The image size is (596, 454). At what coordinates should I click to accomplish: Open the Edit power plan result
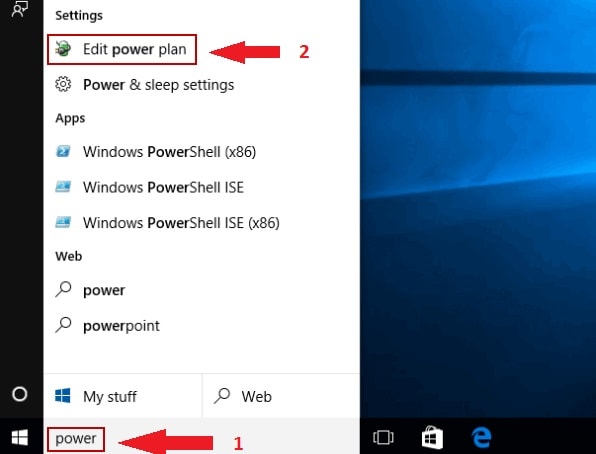point(122,49)
